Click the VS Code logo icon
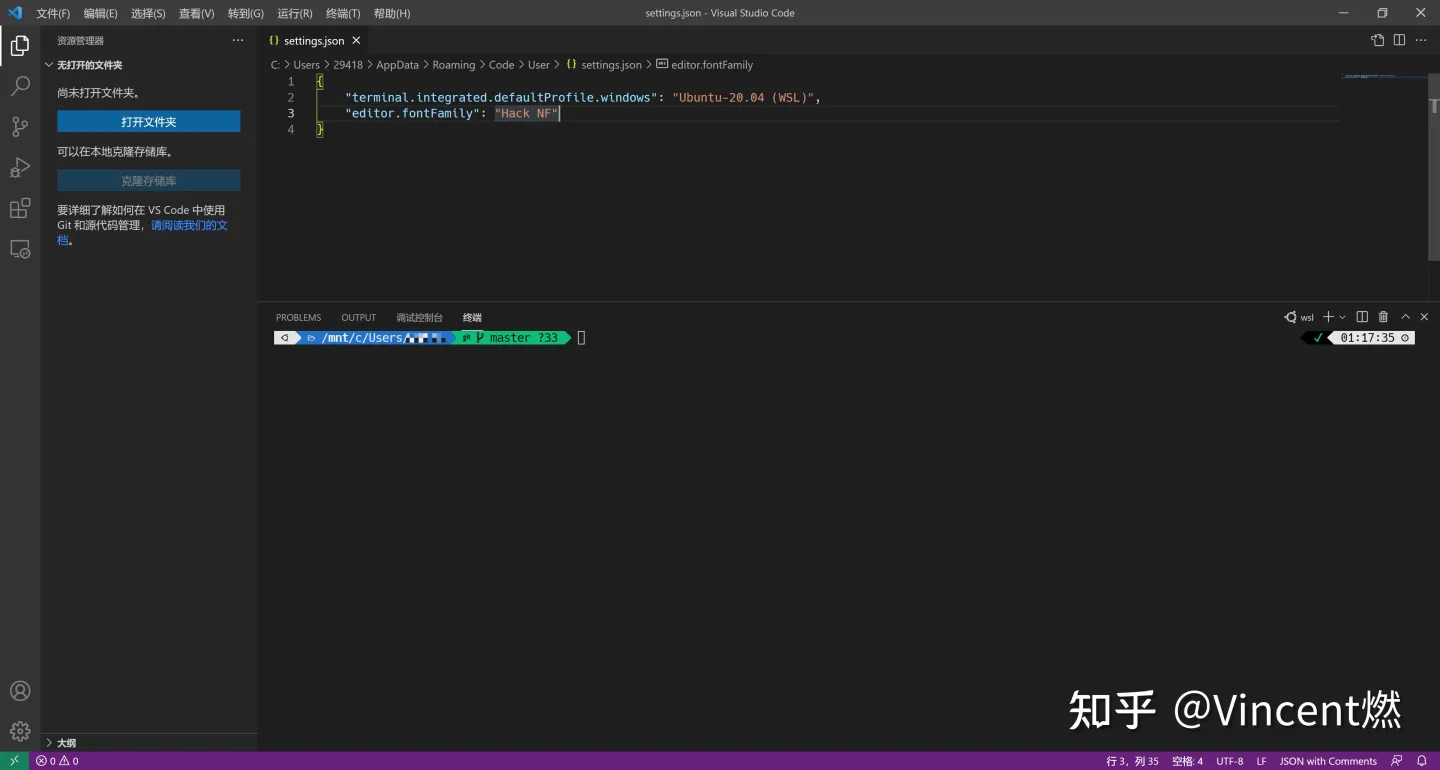1440x770 pixels. [15, 13]
